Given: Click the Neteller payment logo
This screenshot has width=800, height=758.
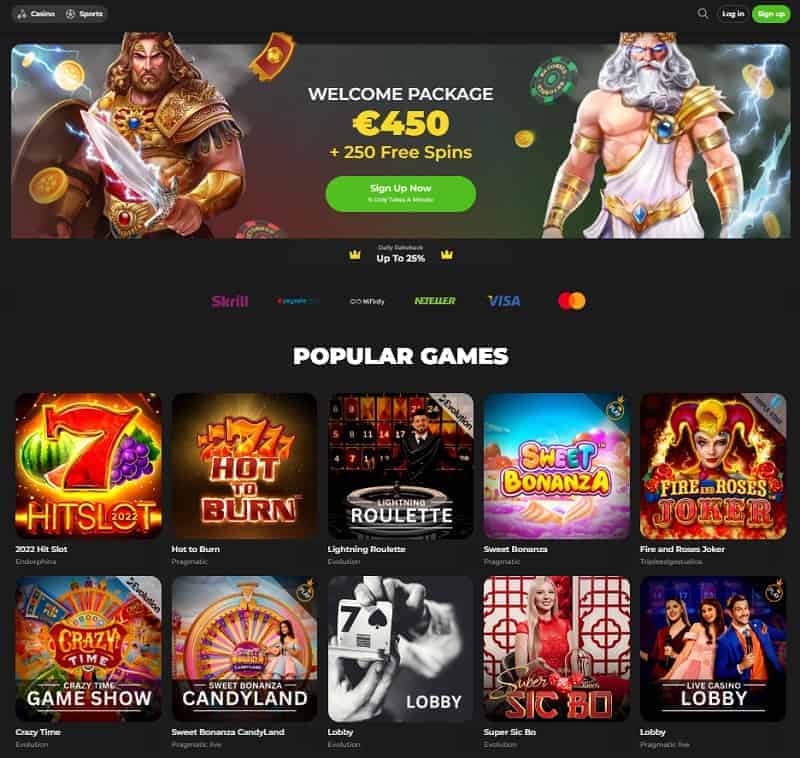Looking at the screenshot, I should click(435, 301).
